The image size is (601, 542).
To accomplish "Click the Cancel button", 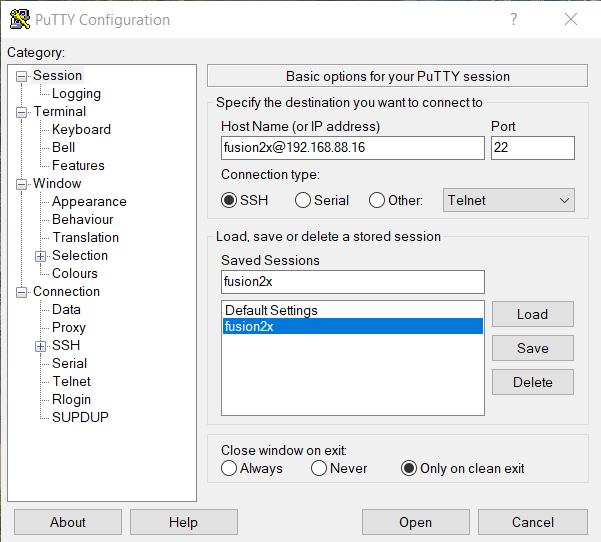I will (x=533, y=522).
